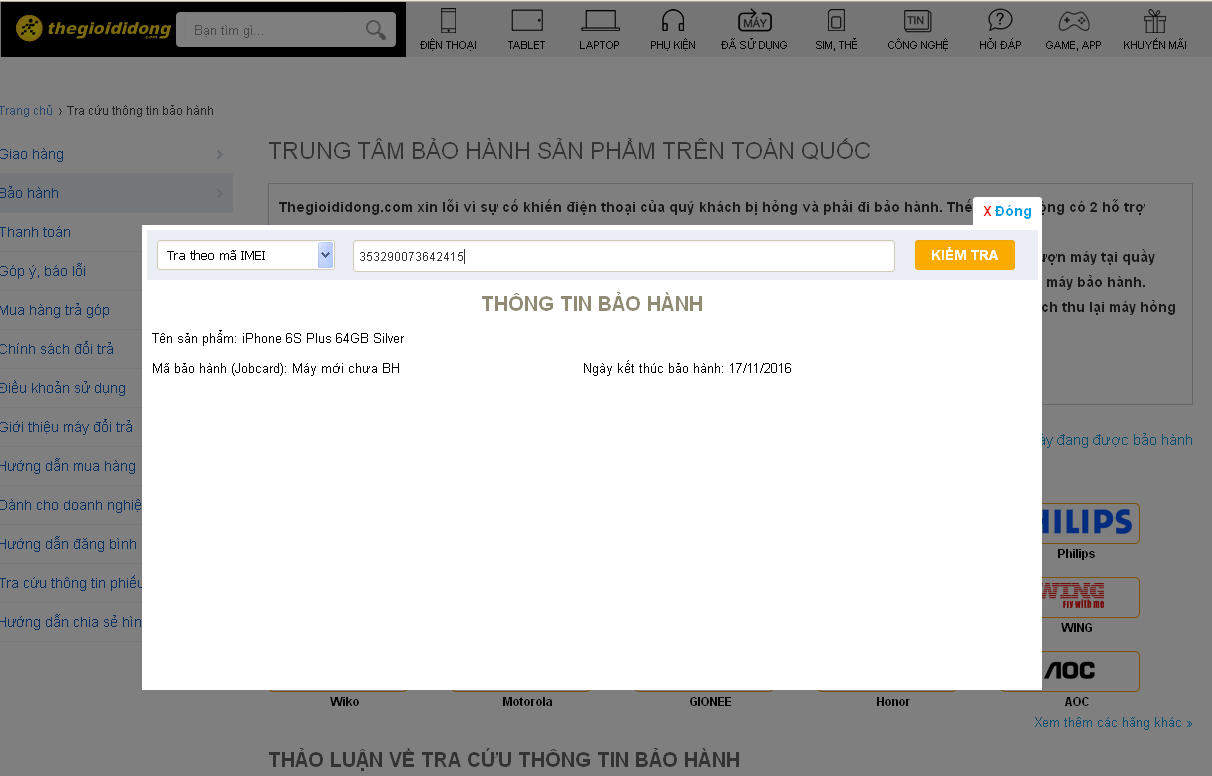Select the Philips brand logo

1089,523
